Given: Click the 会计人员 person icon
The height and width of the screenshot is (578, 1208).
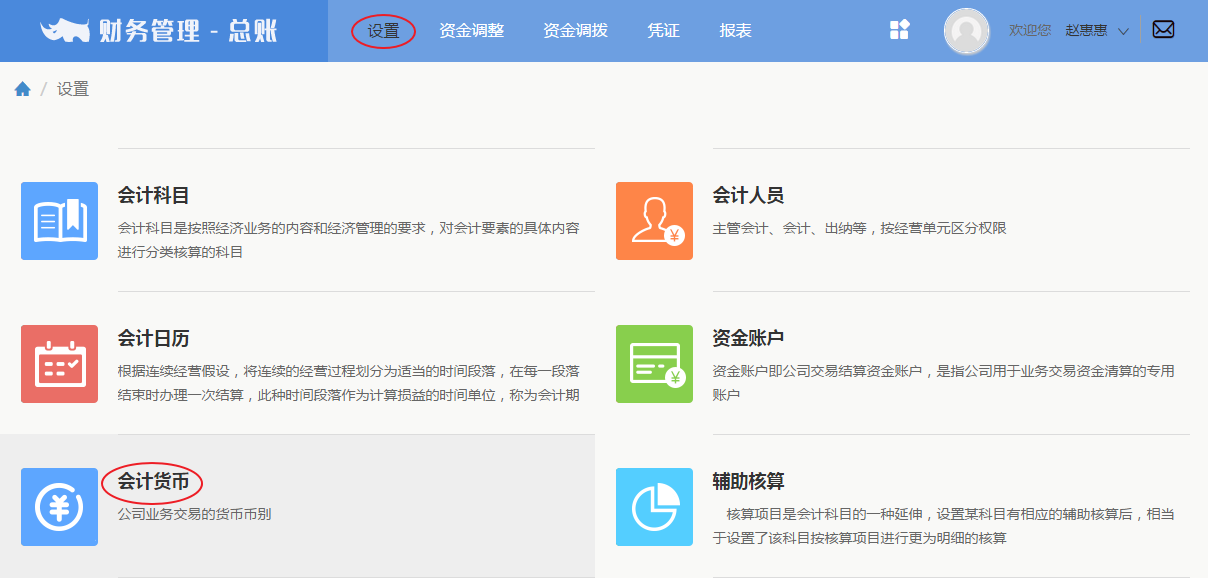Looking at the screenshot, I should (x=654, y=221).
